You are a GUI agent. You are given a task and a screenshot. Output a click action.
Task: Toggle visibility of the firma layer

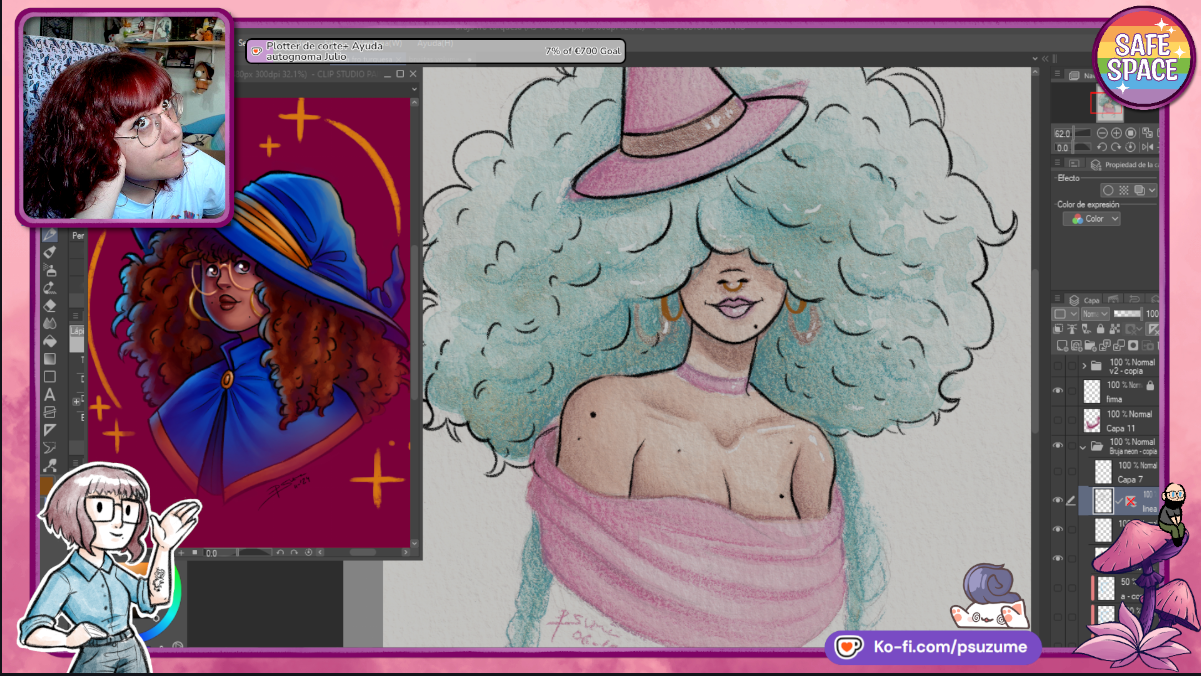coord(1058,391)
